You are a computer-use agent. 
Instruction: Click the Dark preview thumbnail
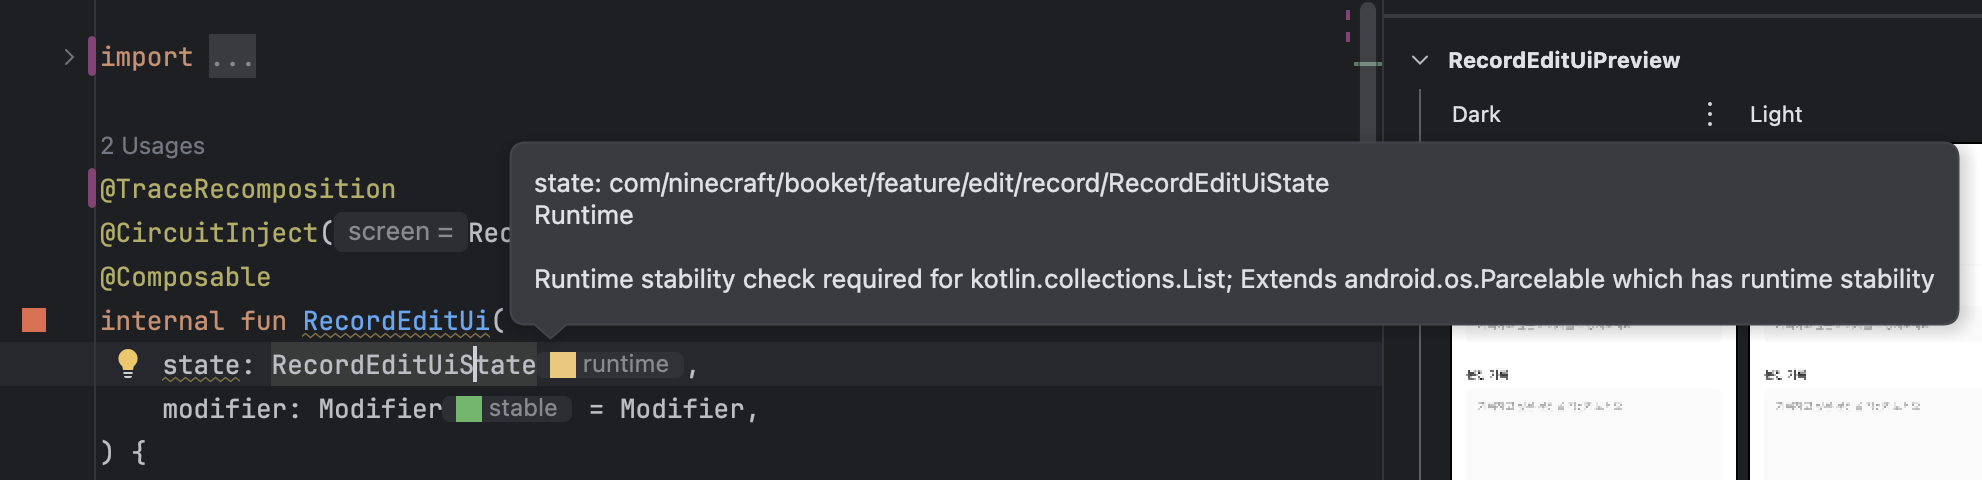click(x=1594, y=402)
